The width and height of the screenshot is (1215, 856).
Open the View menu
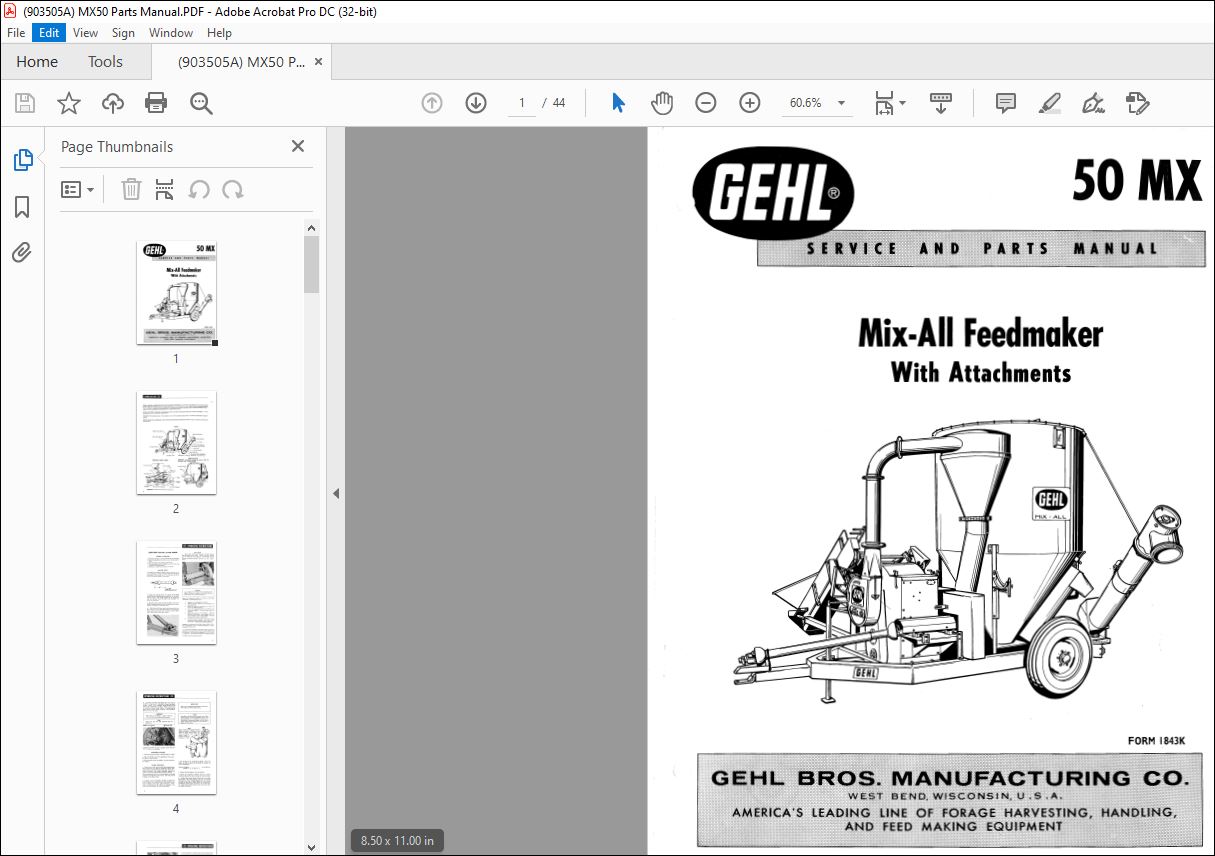tap(86, 33)
